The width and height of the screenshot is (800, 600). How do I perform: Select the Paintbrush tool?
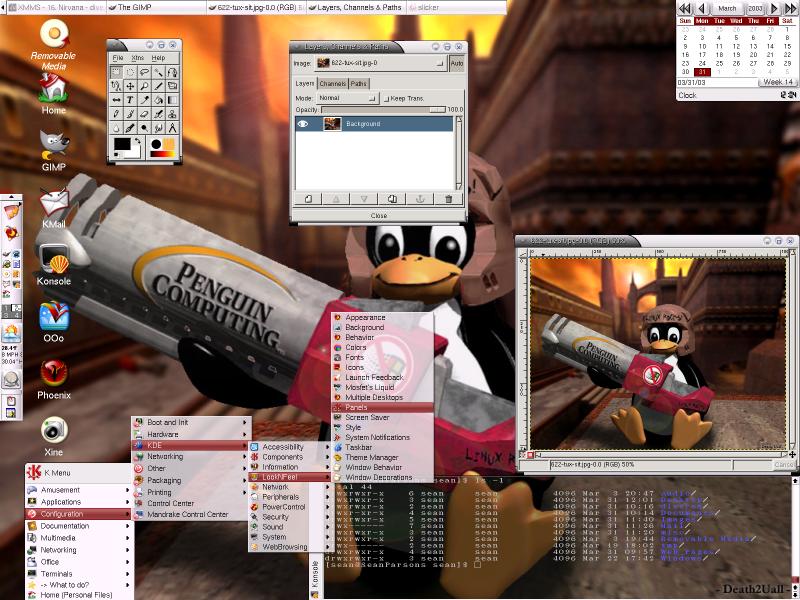(x=130, y=114)
